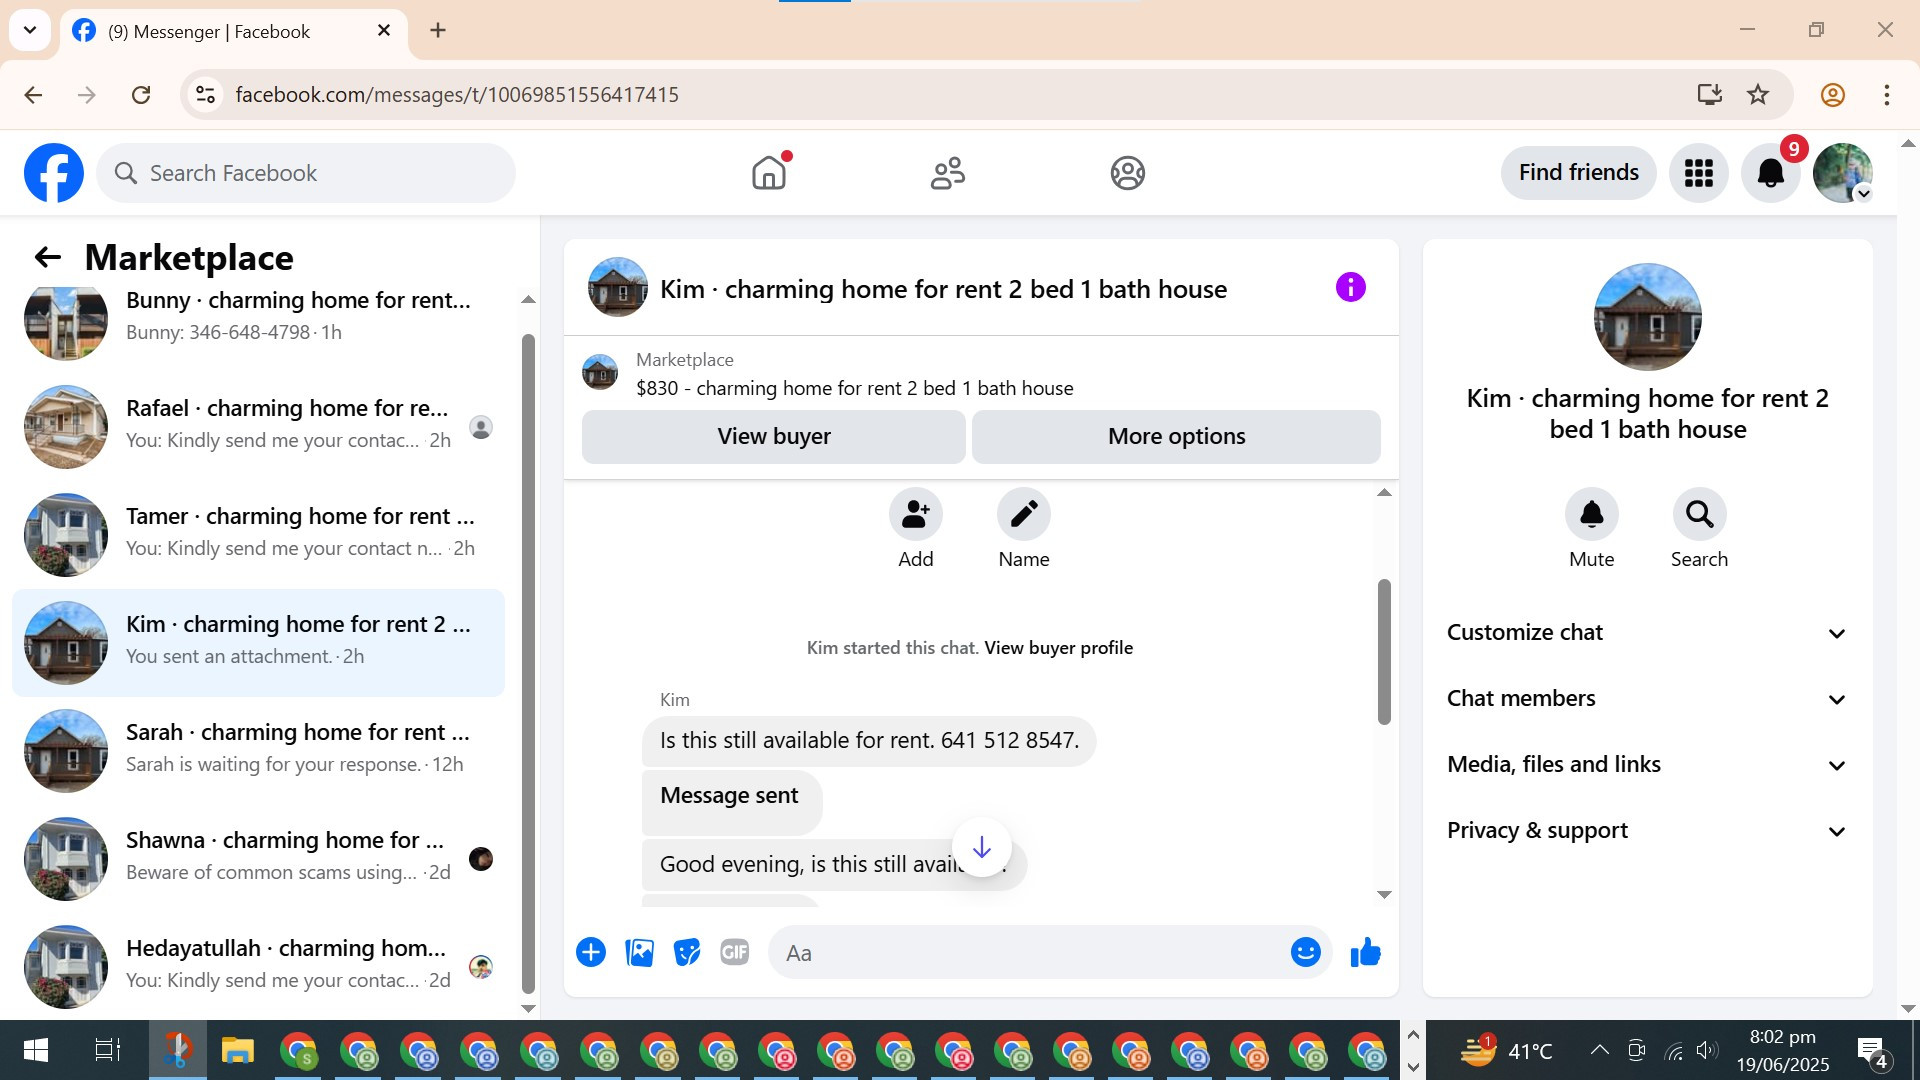View site information in address bar
Viewport: 1920px width, 1080px height.
pyautogui.click(x=205, y=95)
